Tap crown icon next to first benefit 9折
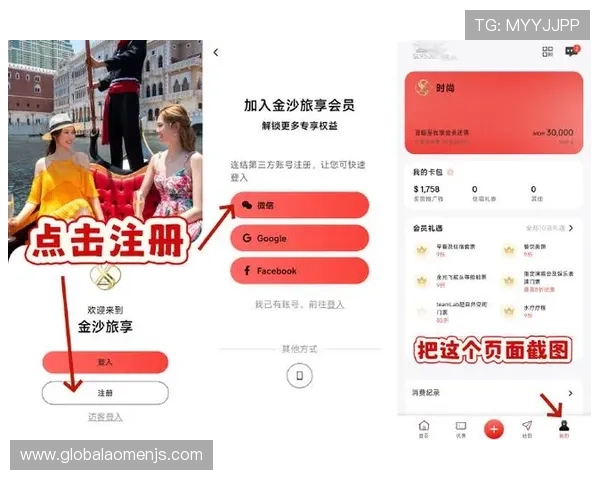The width and height of the screenshot is (600, 480). pos(422,250)
